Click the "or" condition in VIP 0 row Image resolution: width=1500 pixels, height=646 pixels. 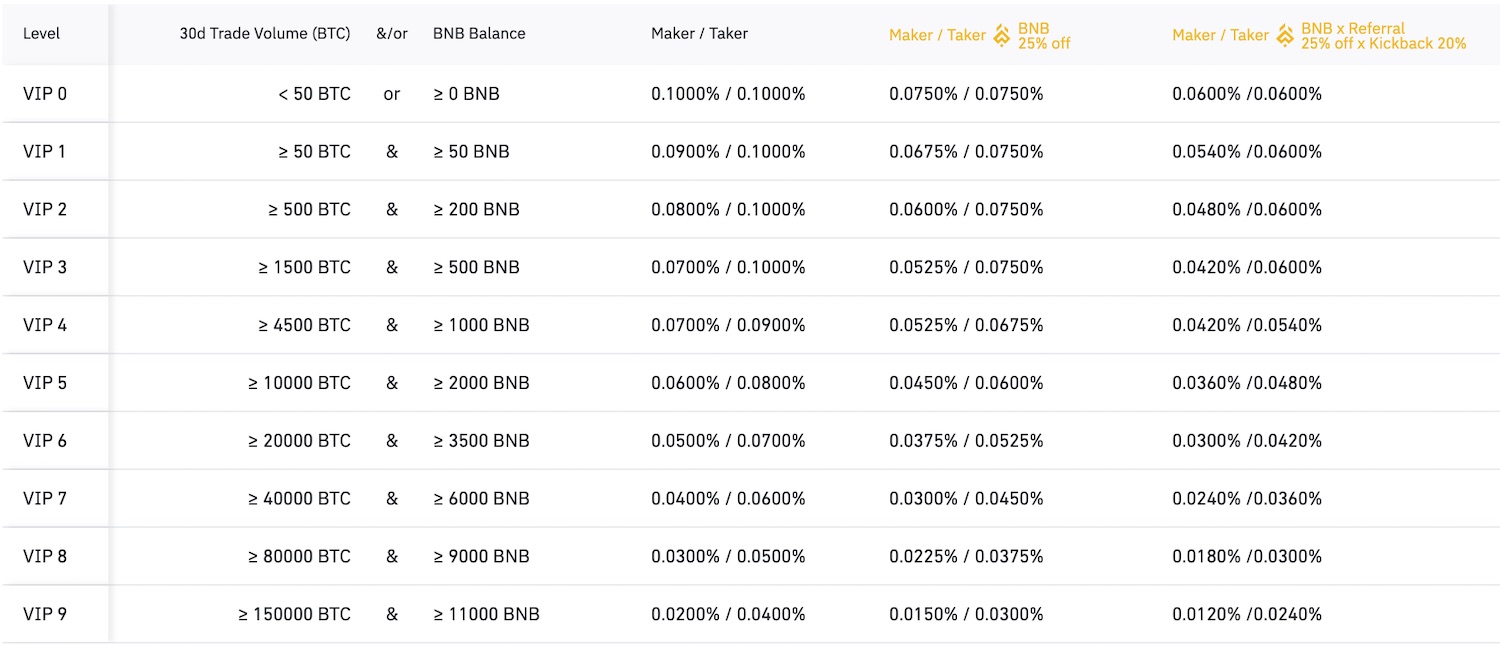[392, 94]
